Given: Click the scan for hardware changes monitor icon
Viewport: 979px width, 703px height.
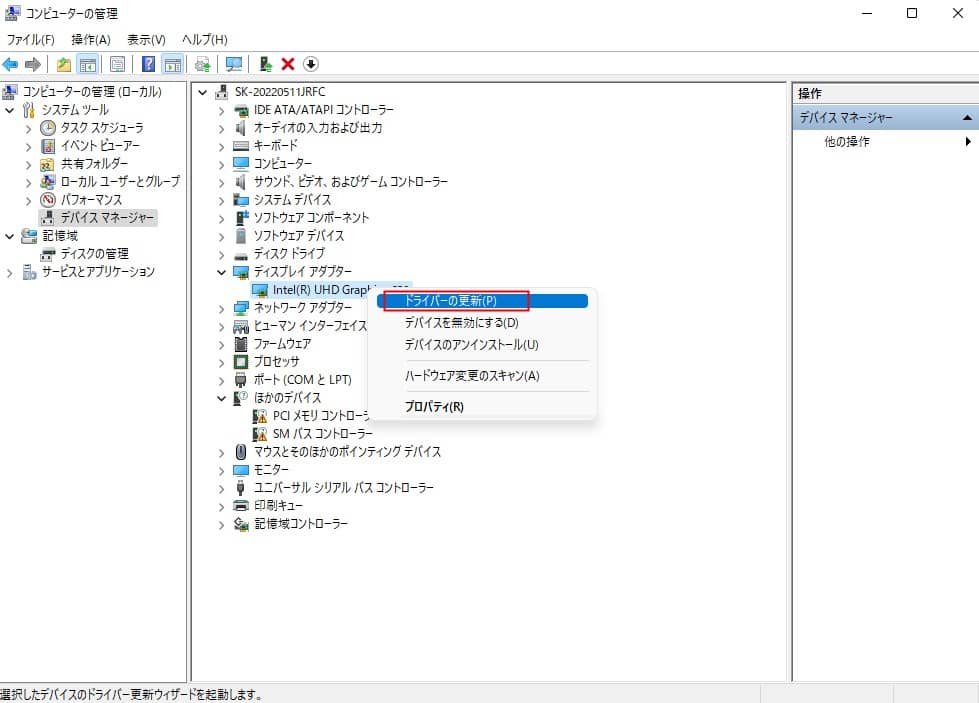Looking at the screenshot, I should click(x=234, y=64).
